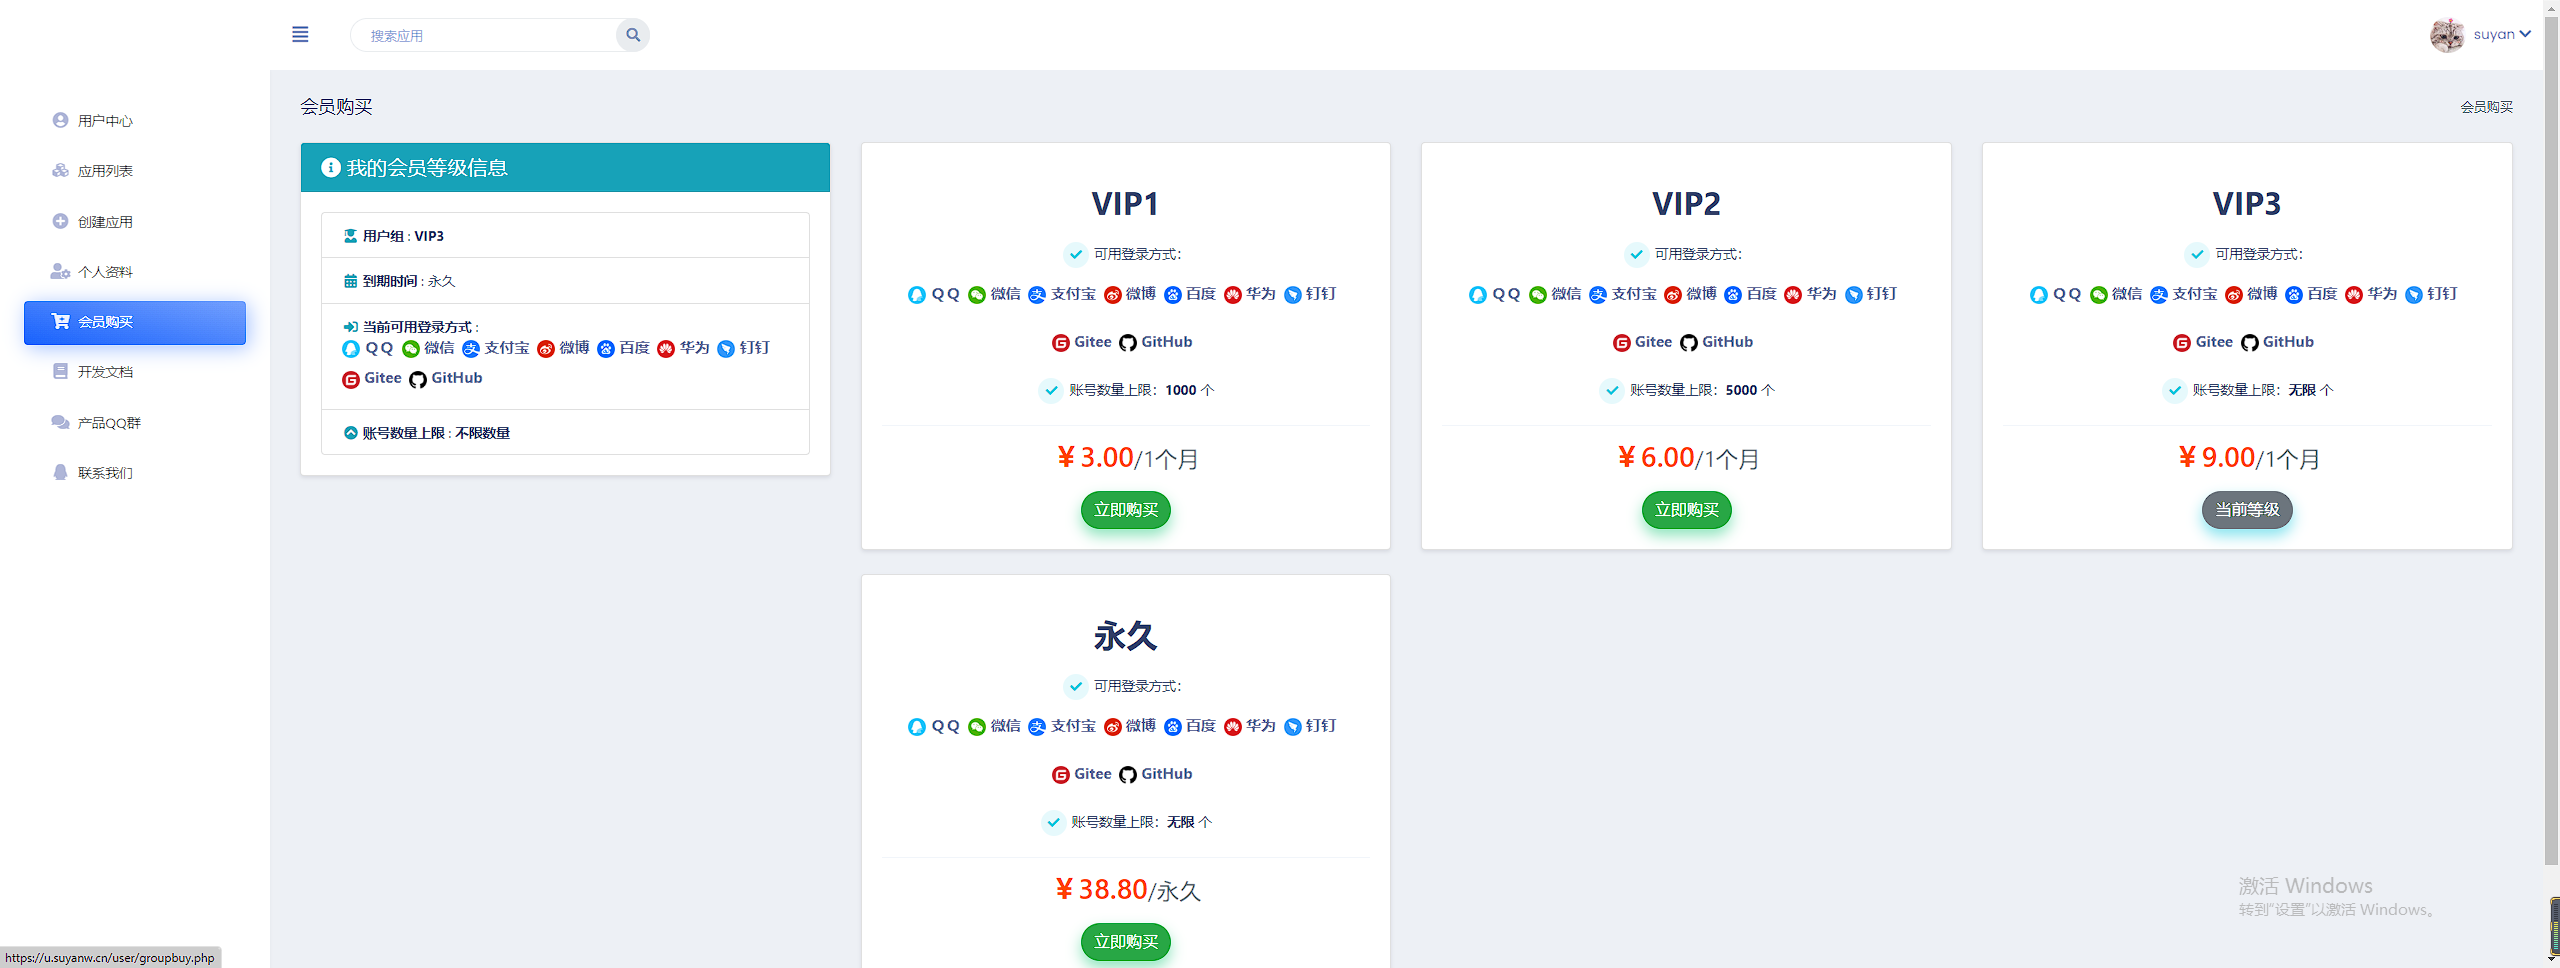2560x968 pixels.
Task: Go to 应用列表 in the sidebar
Action: click(x=105, y=171)
